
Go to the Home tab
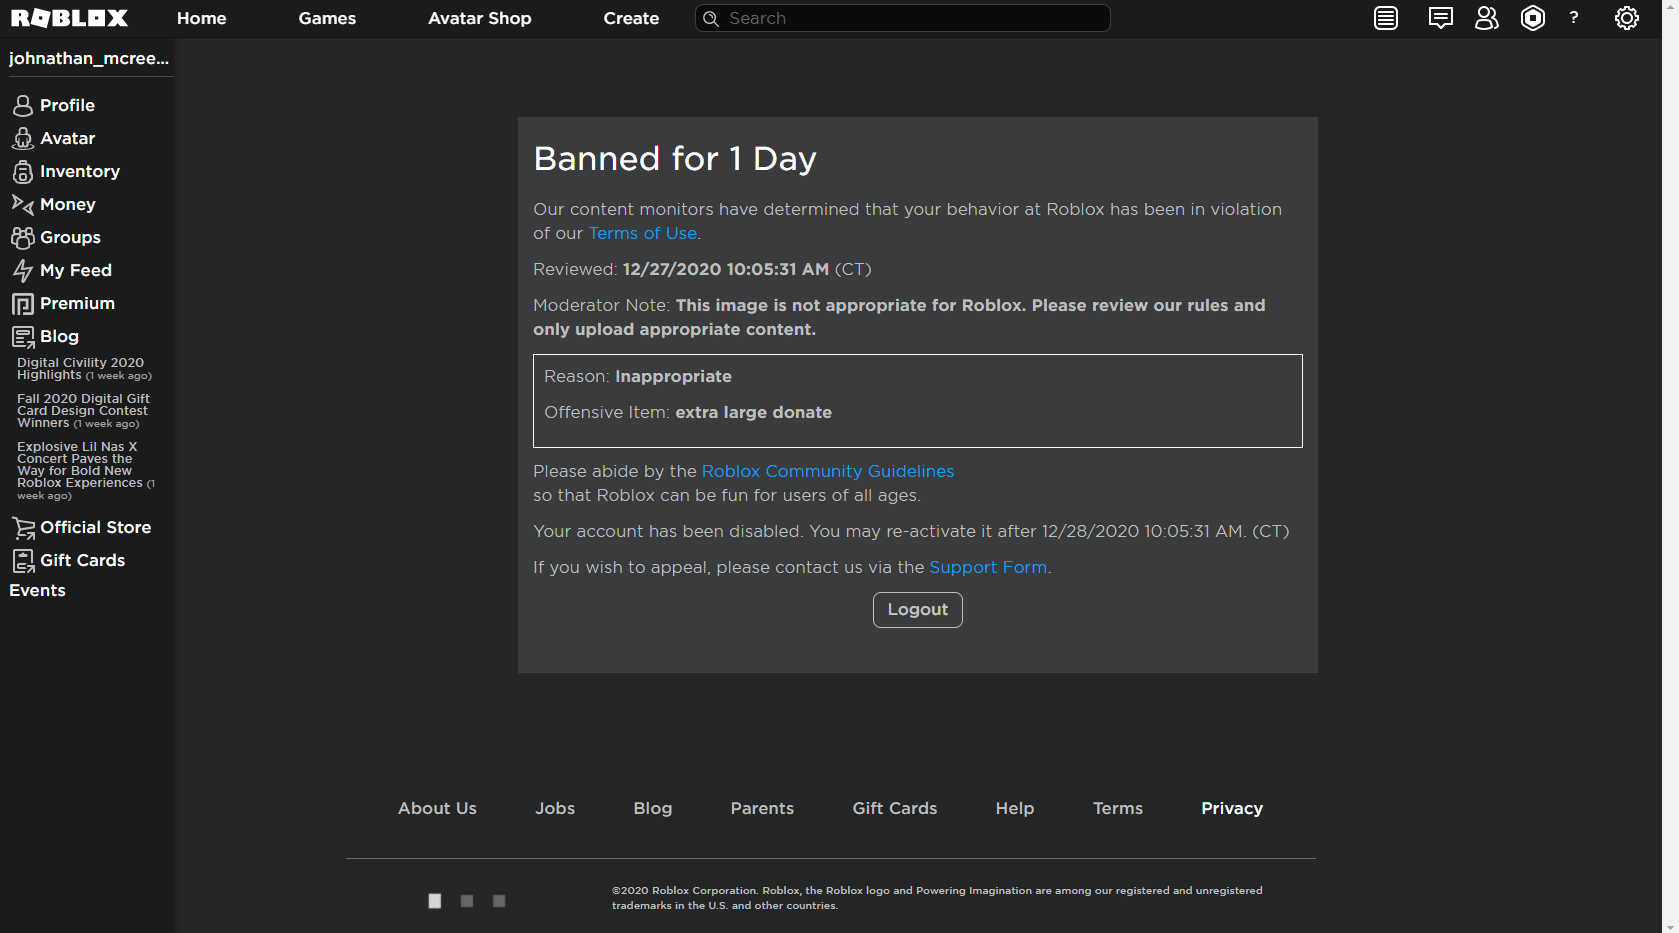tap(201, 18)
